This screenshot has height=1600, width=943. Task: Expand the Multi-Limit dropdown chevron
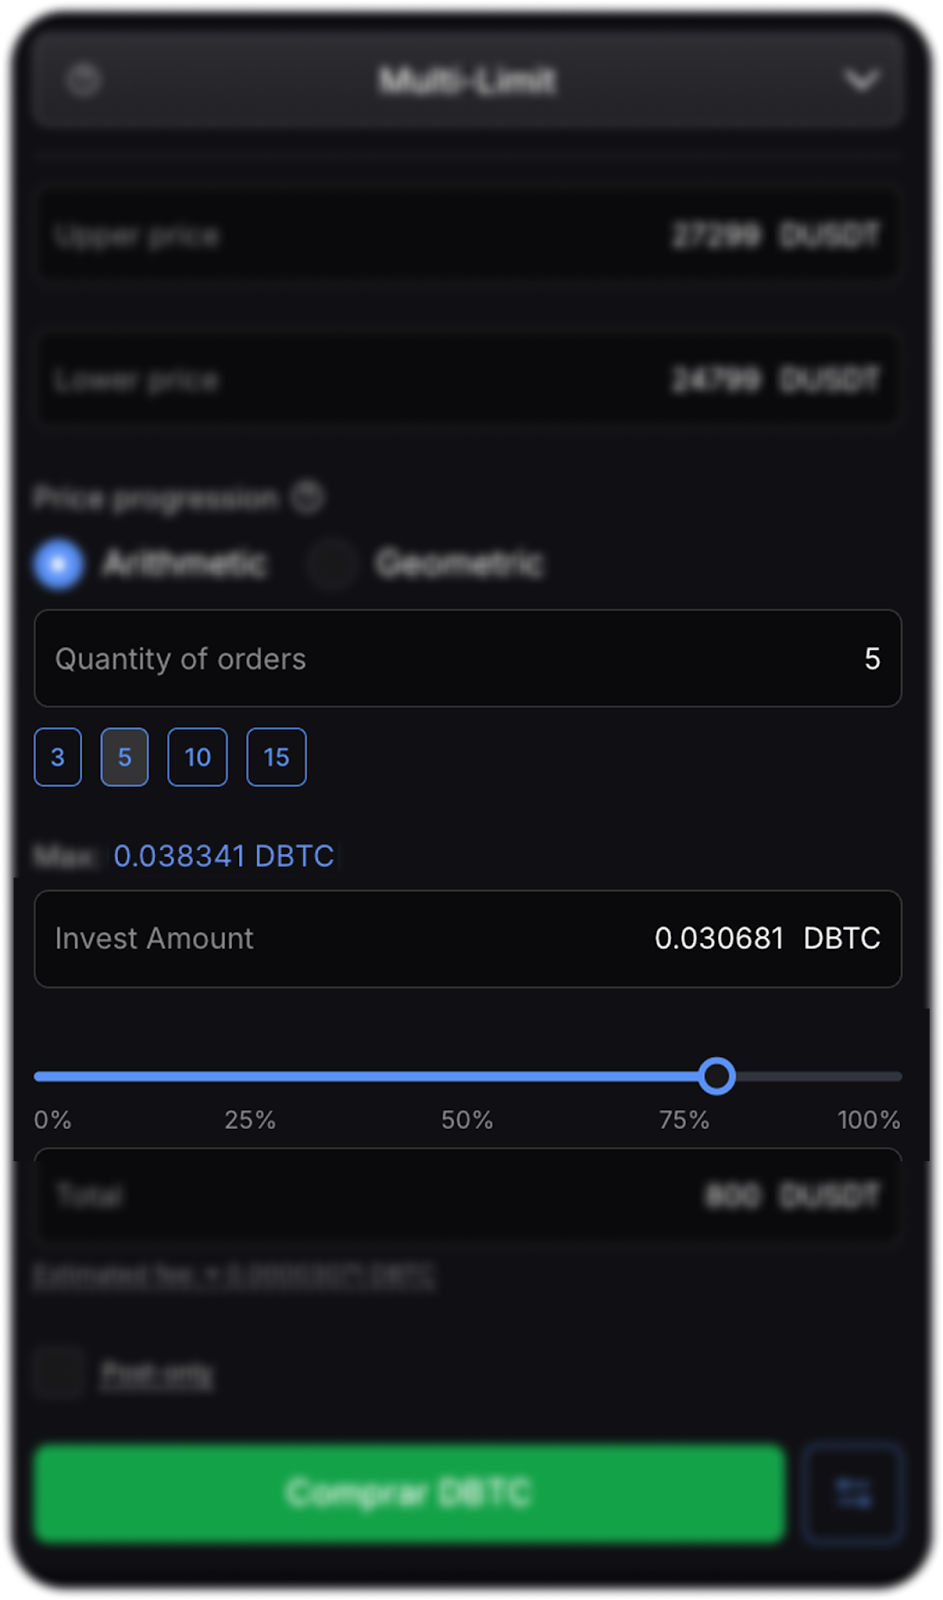pos(861,80)
